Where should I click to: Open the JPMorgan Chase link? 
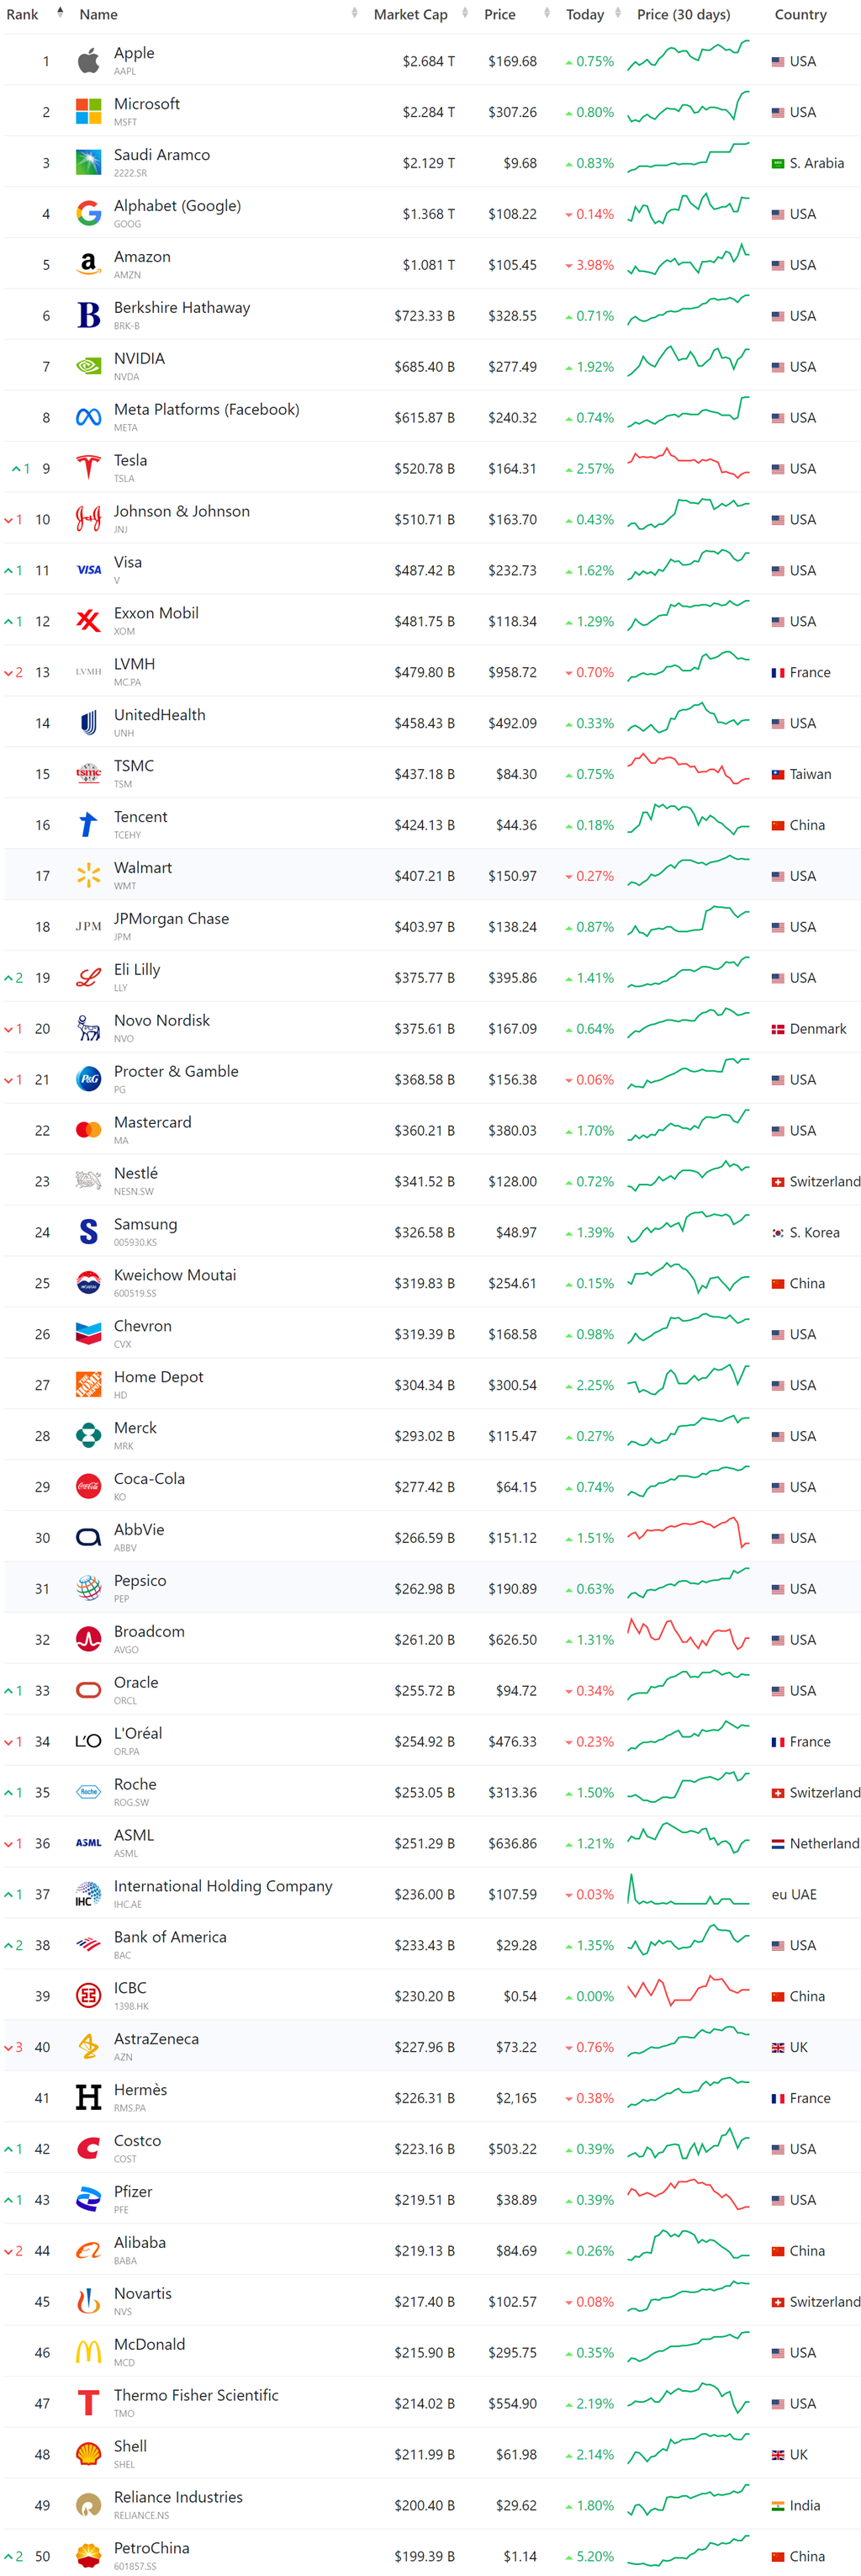[171, 918]
